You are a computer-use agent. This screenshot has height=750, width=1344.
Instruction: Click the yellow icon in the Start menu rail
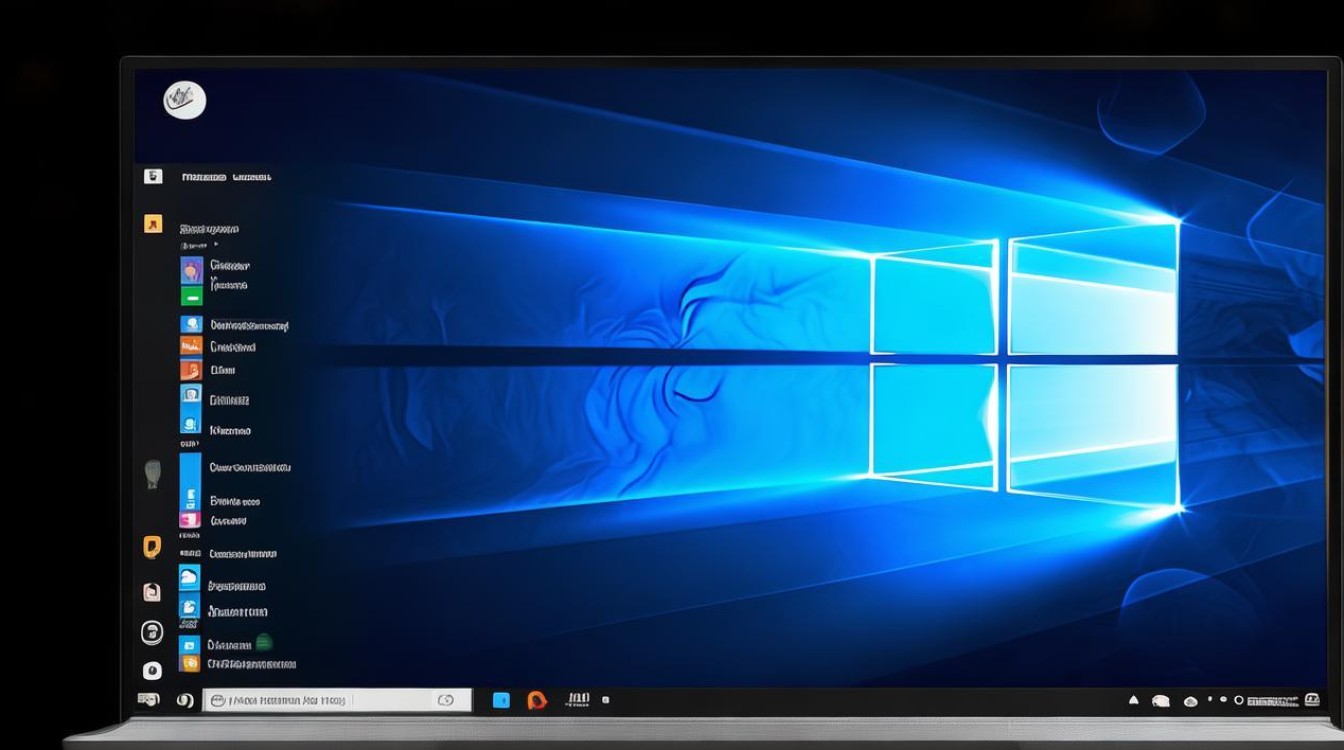tap(152, 546)
